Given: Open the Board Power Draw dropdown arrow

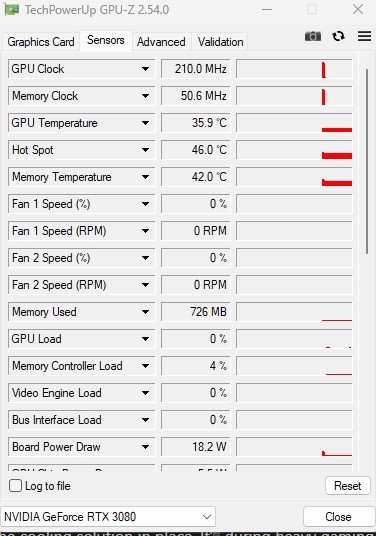Looking at the screenshot, I should [145, 447].
